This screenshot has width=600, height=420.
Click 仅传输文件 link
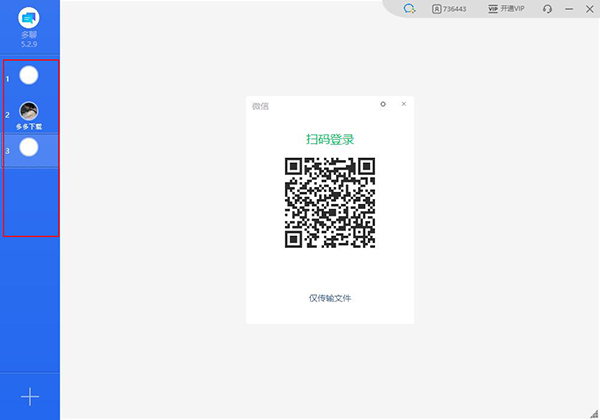(x=330, y=298)
